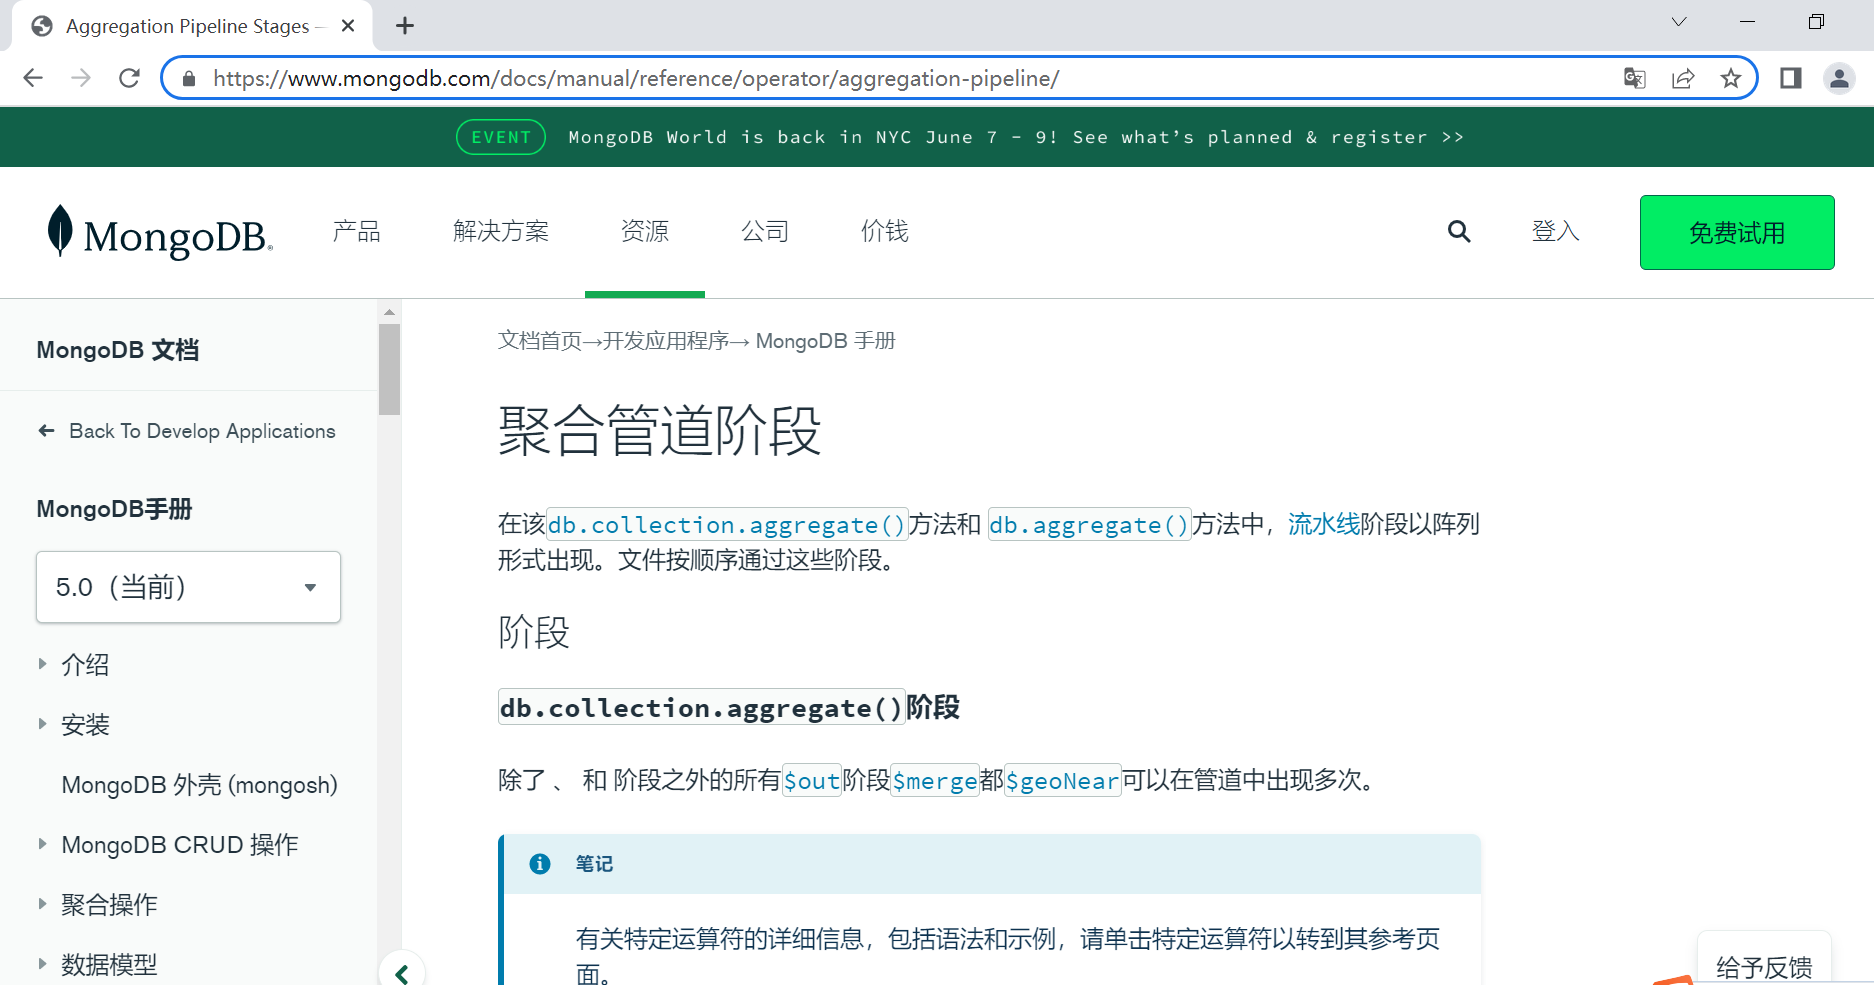Click the 开发应用程序 breadcrumb
1874x985 pixels.
click(666, 341)
